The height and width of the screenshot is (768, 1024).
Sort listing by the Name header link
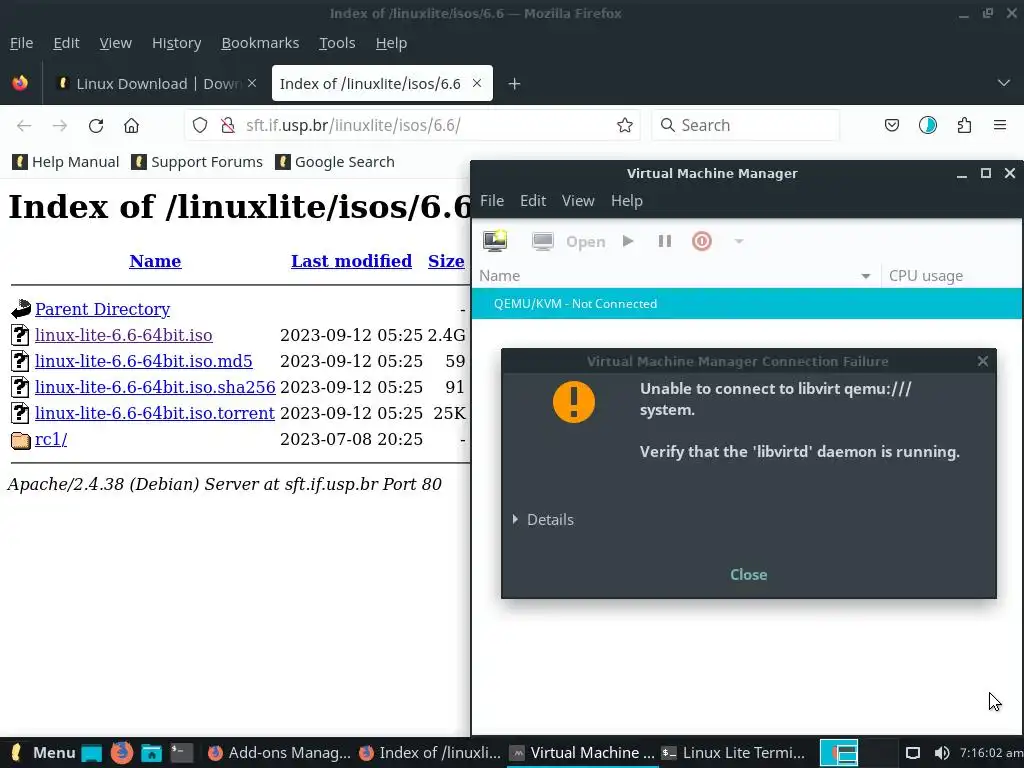point(155,261)
